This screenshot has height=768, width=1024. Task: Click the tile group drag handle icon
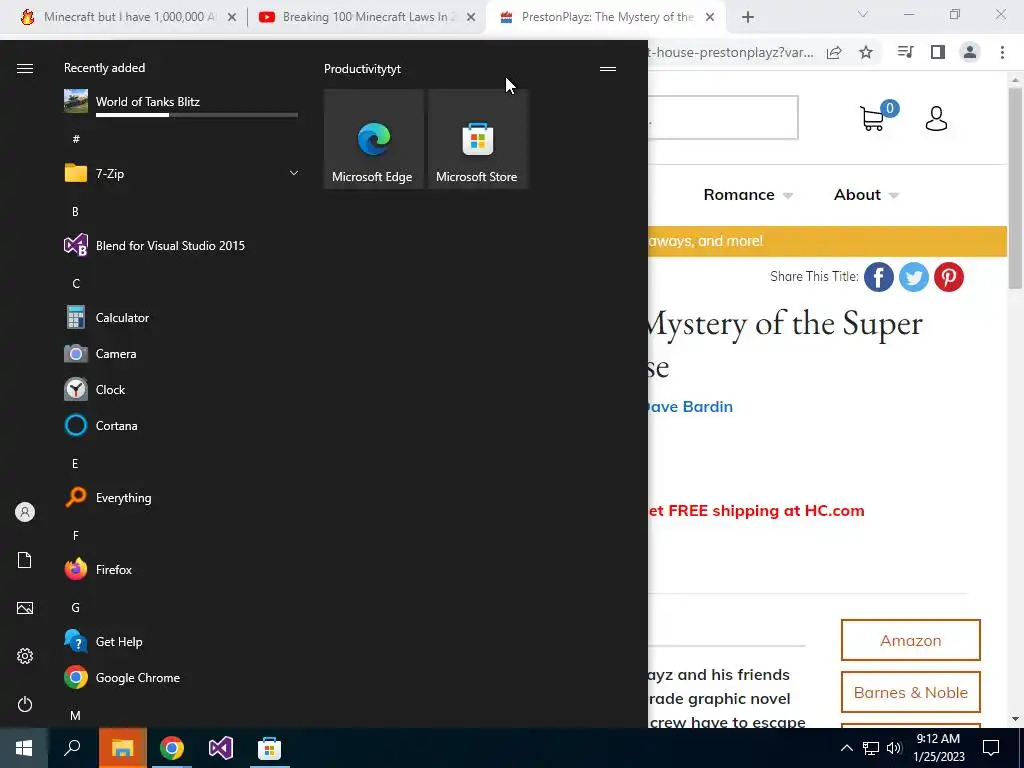[608, 69]
